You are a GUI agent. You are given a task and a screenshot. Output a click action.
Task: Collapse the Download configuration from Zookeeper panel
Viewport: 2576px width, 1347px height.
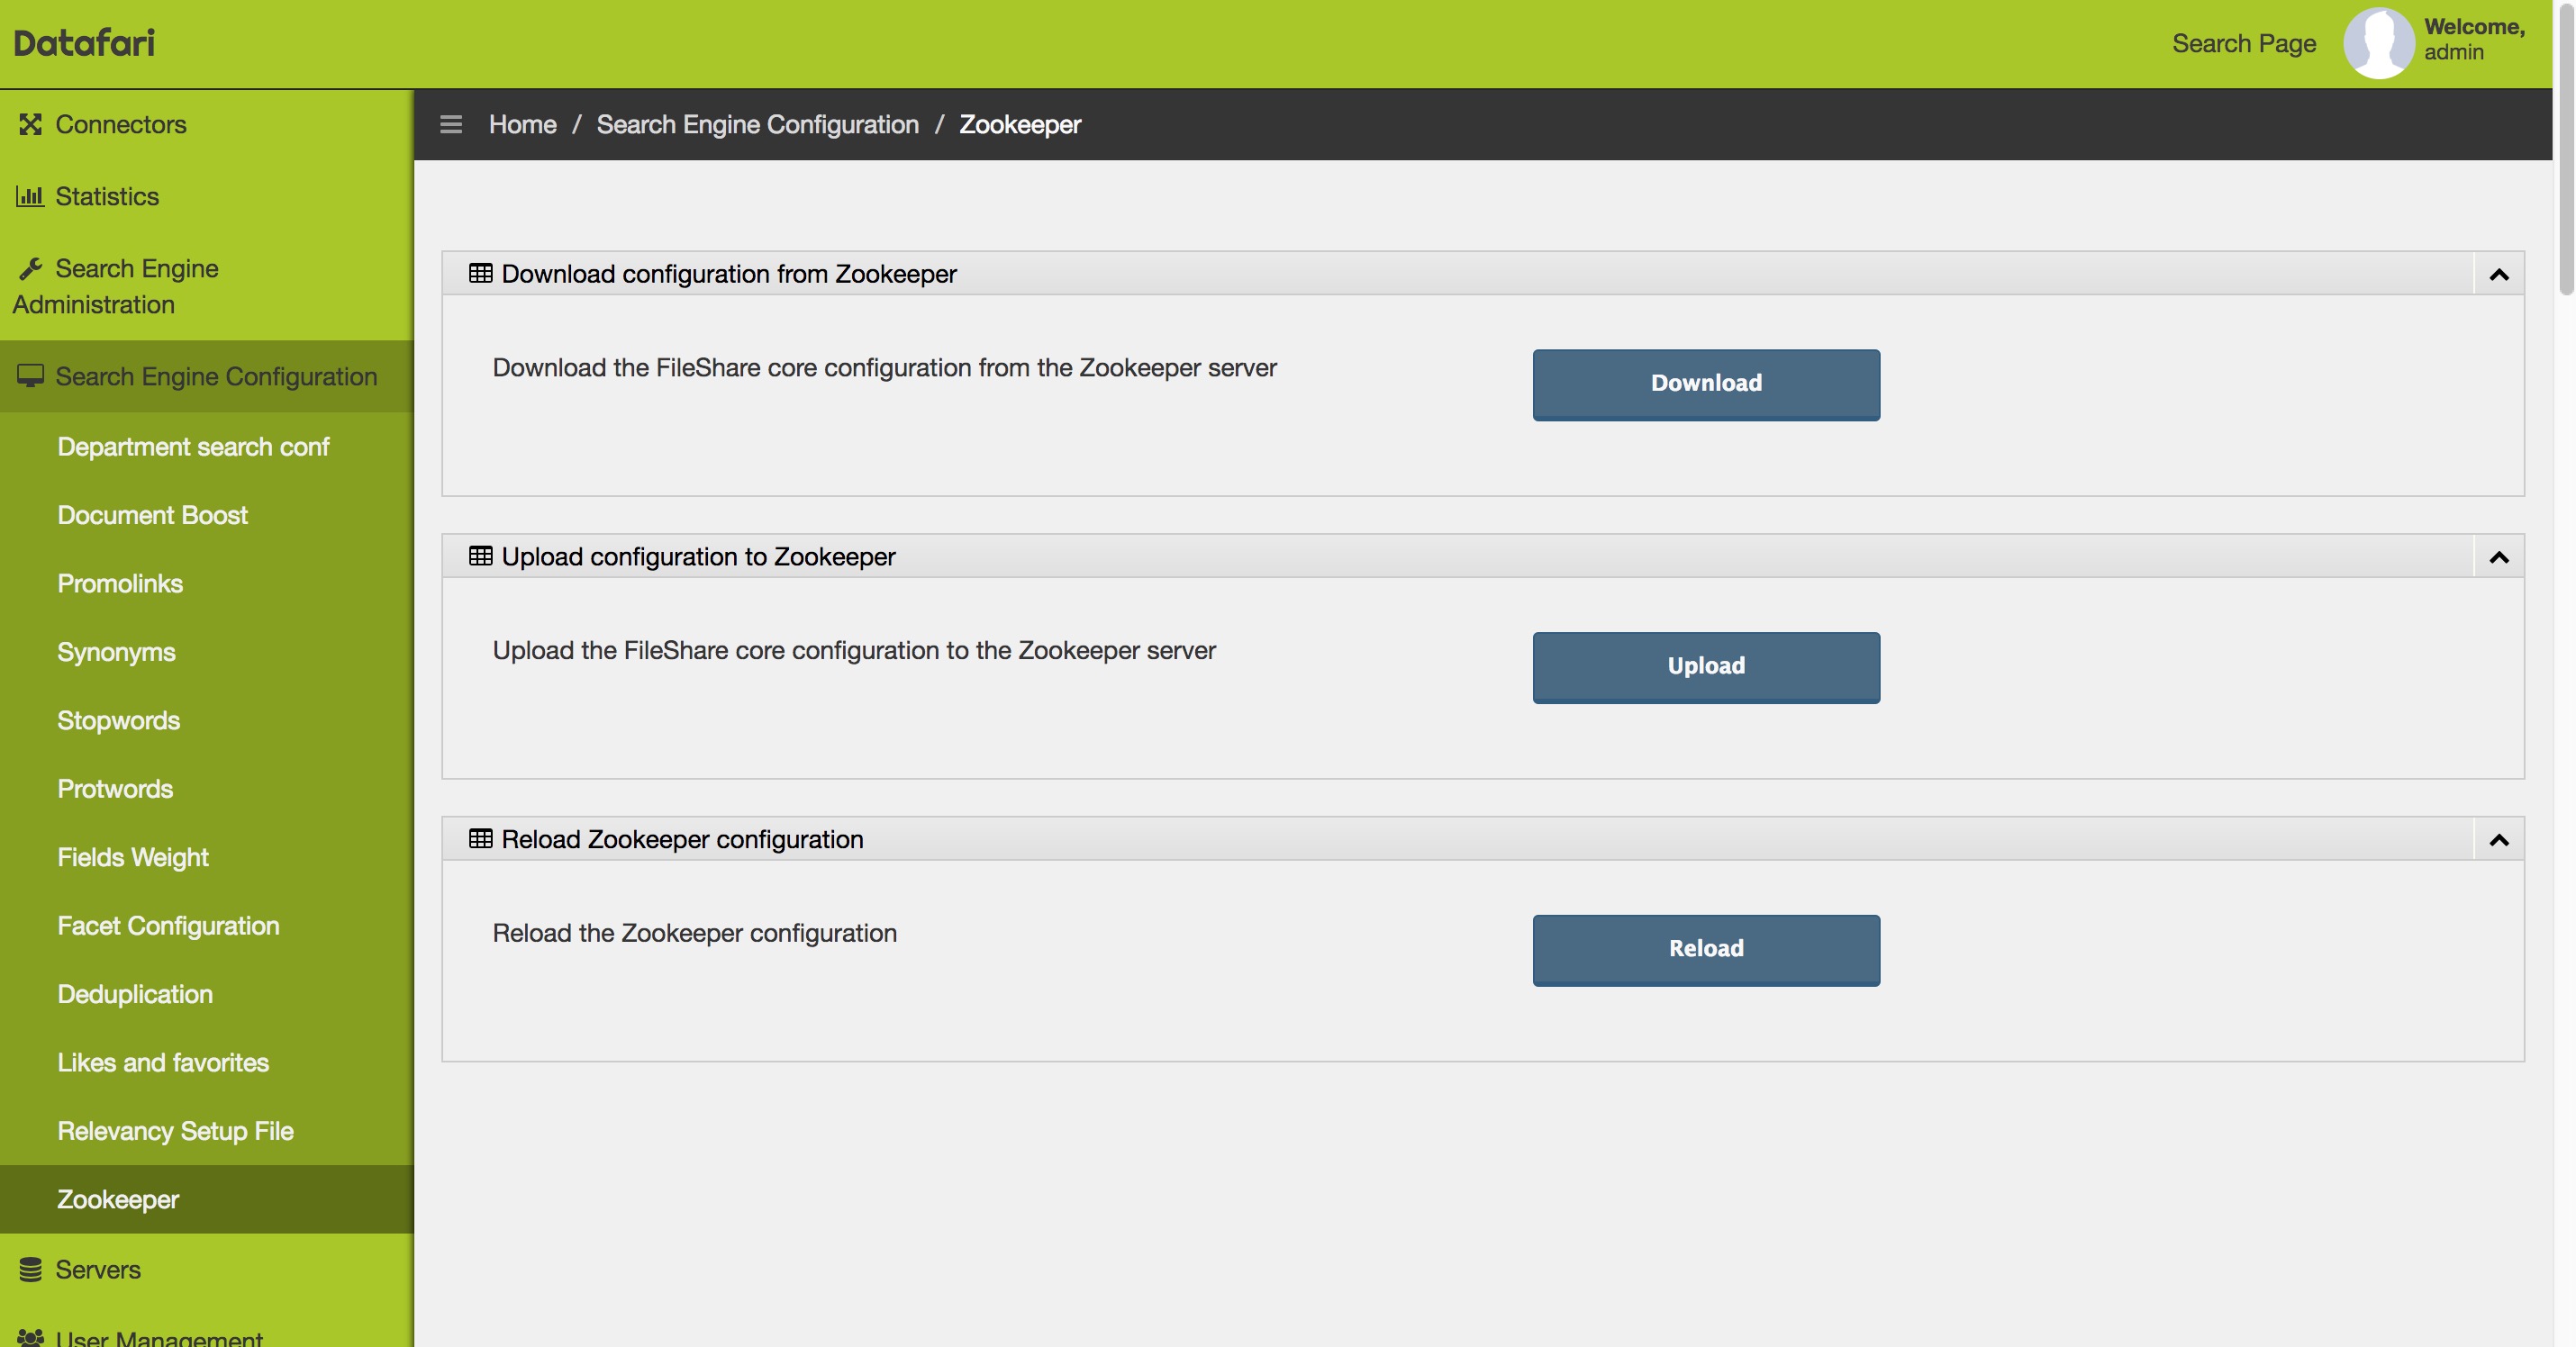pyautogui.click(x=2498, y=274)
